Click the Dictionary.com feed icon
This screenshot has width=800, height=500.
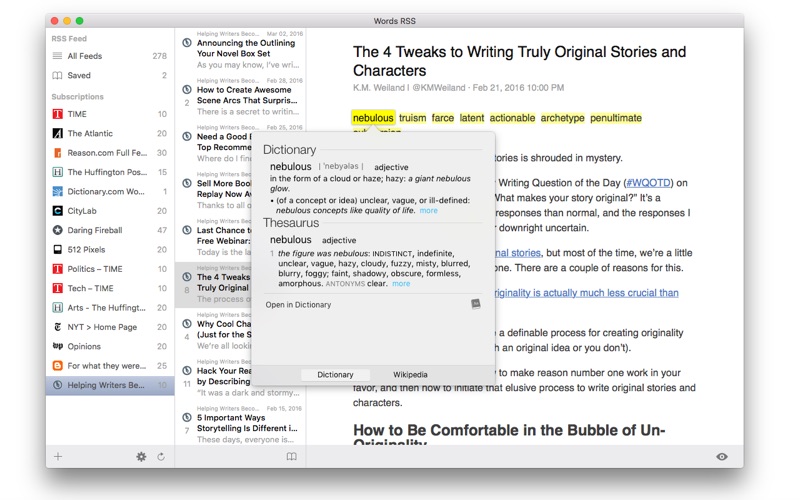58,191
